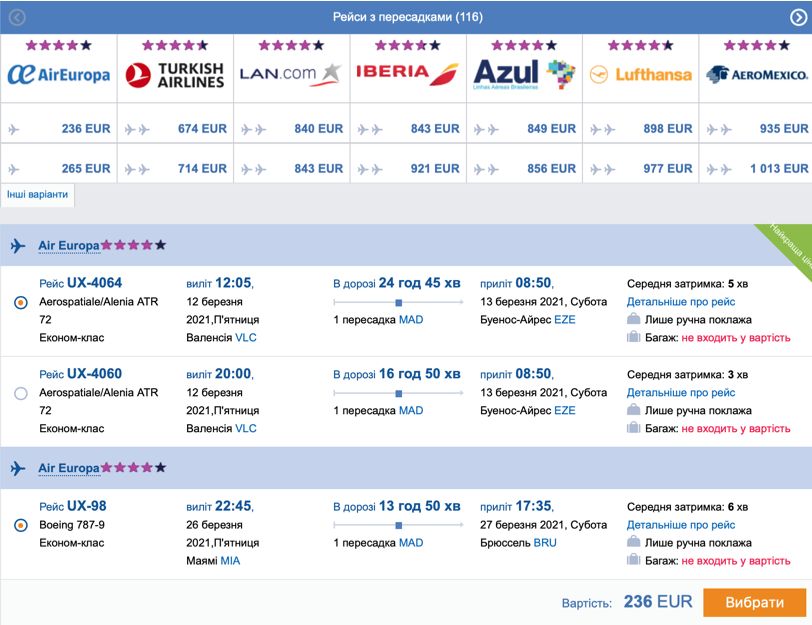The image size is (812, 625).
Task: Click the Turkish Airlines logo
Action: point(175,74)
